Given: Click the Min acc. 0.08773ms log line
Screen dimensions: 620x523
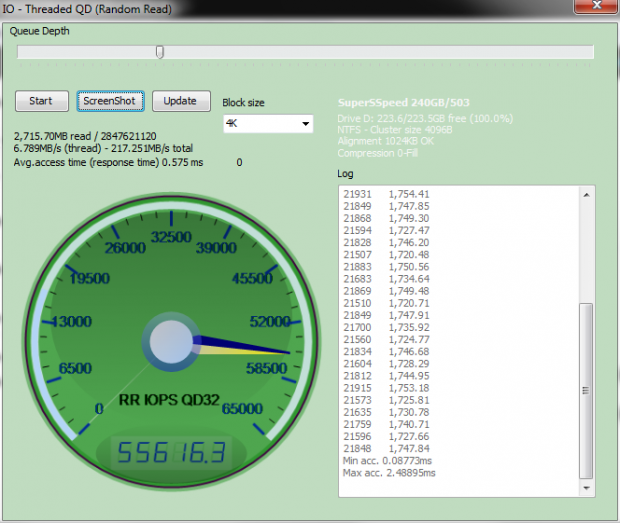Looking at the screenshot, I should pos(387,461).
